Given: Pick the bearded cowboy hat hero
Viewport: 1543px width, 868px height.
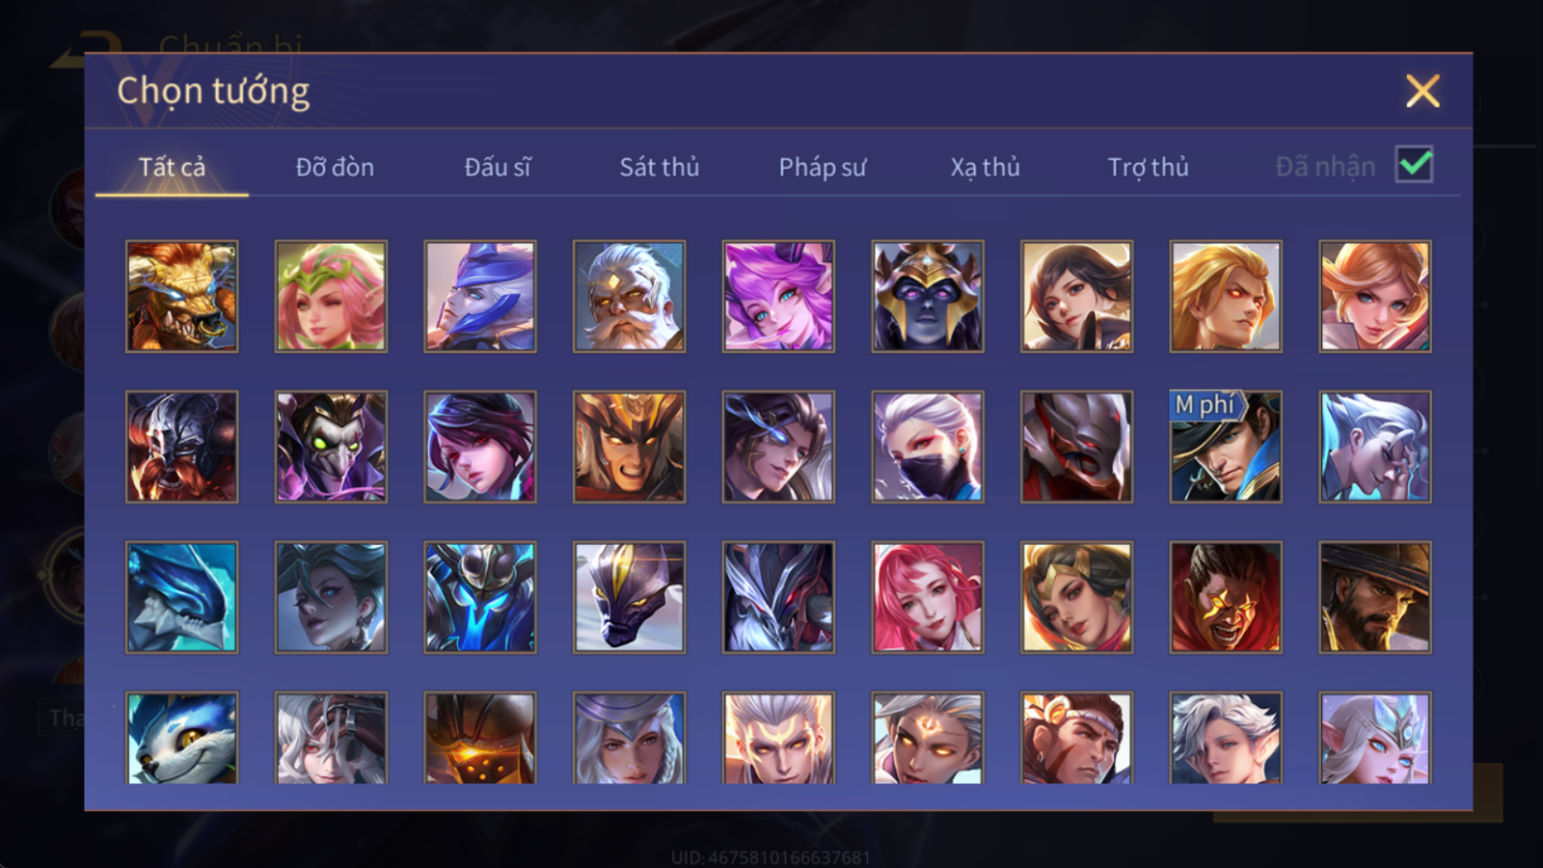Looking at the screenshot, I should [x=1374, y=597].
